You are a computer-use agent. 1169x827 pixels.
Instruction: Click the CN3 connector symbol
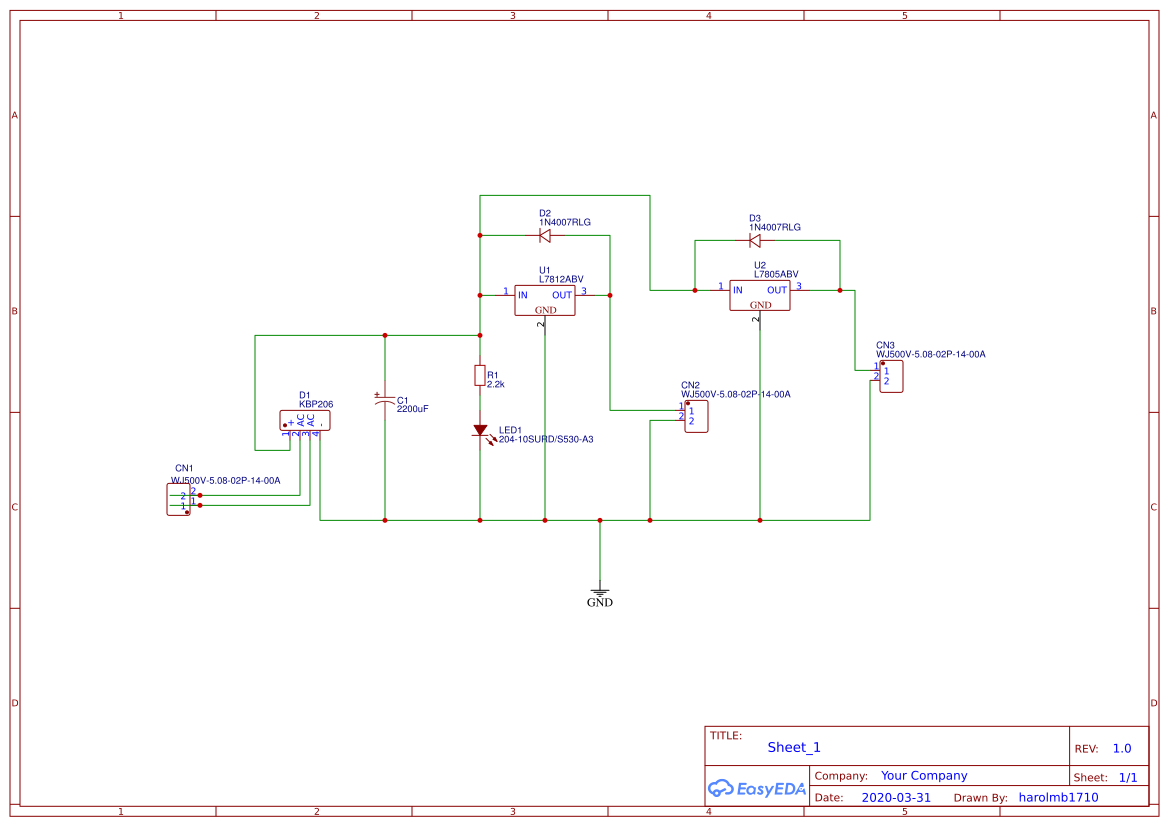pos(890,375)
